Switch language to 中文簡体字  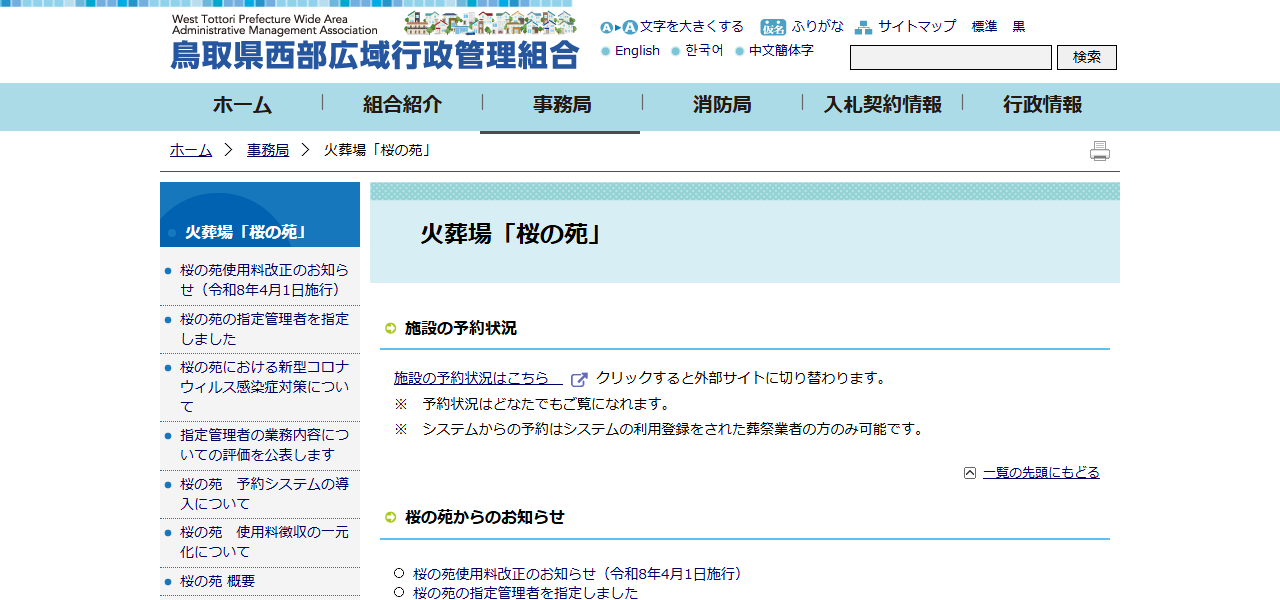coord(781,51)
